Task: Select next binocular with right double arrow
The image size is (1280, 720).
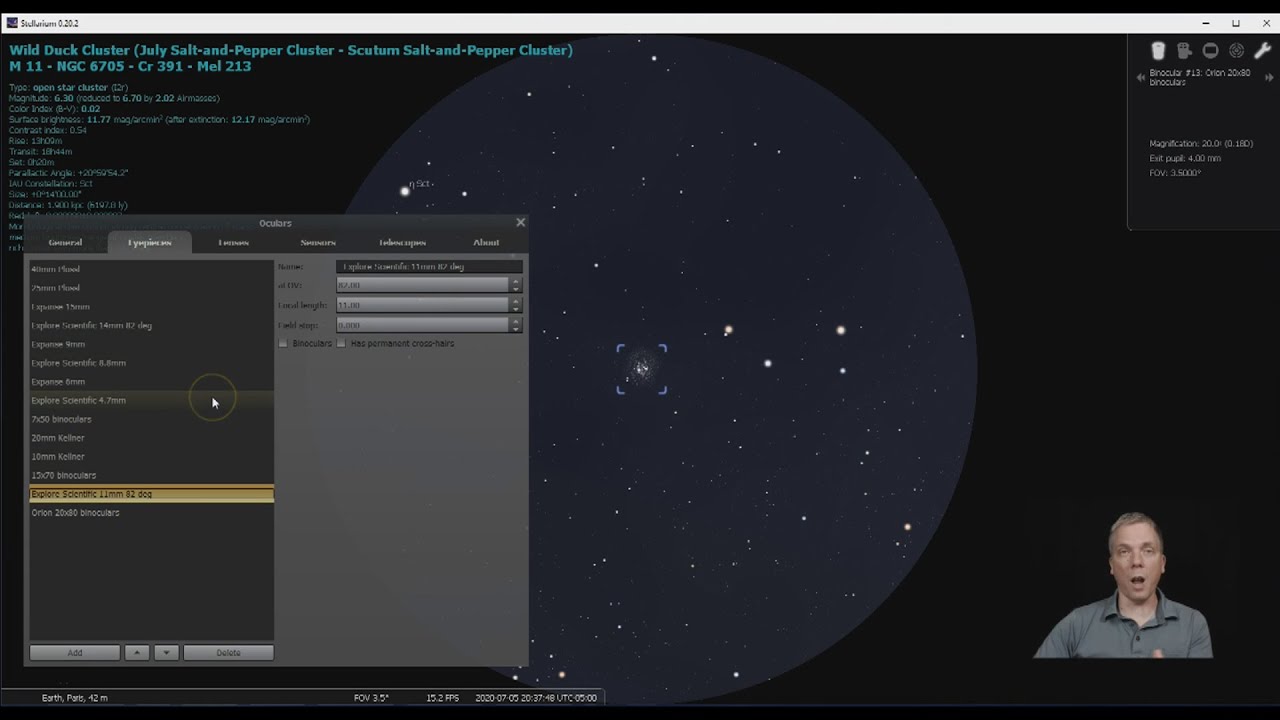Action: (x=1269, y=77)
